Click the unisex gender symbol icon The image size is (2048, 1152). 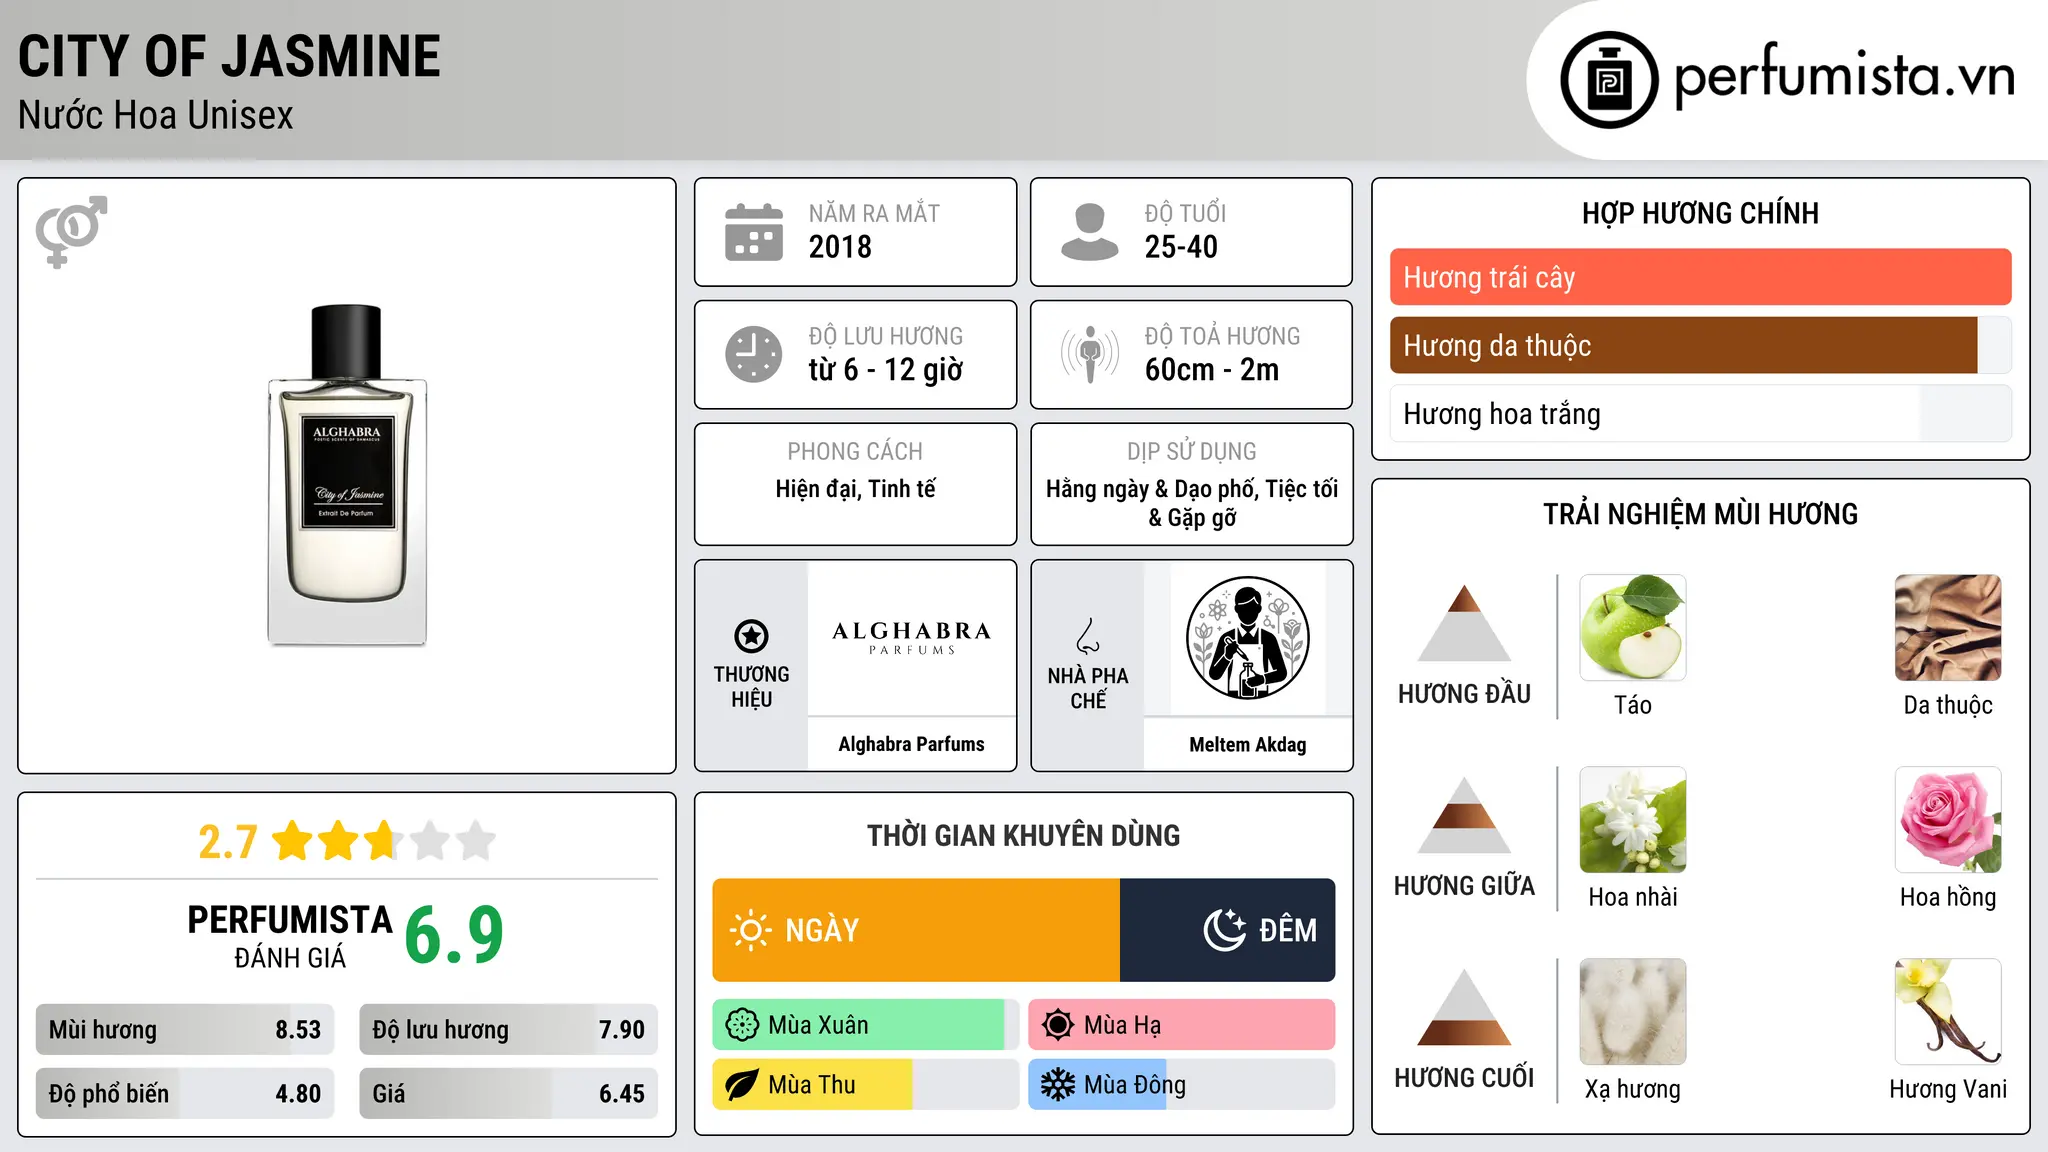coord(71,231)
